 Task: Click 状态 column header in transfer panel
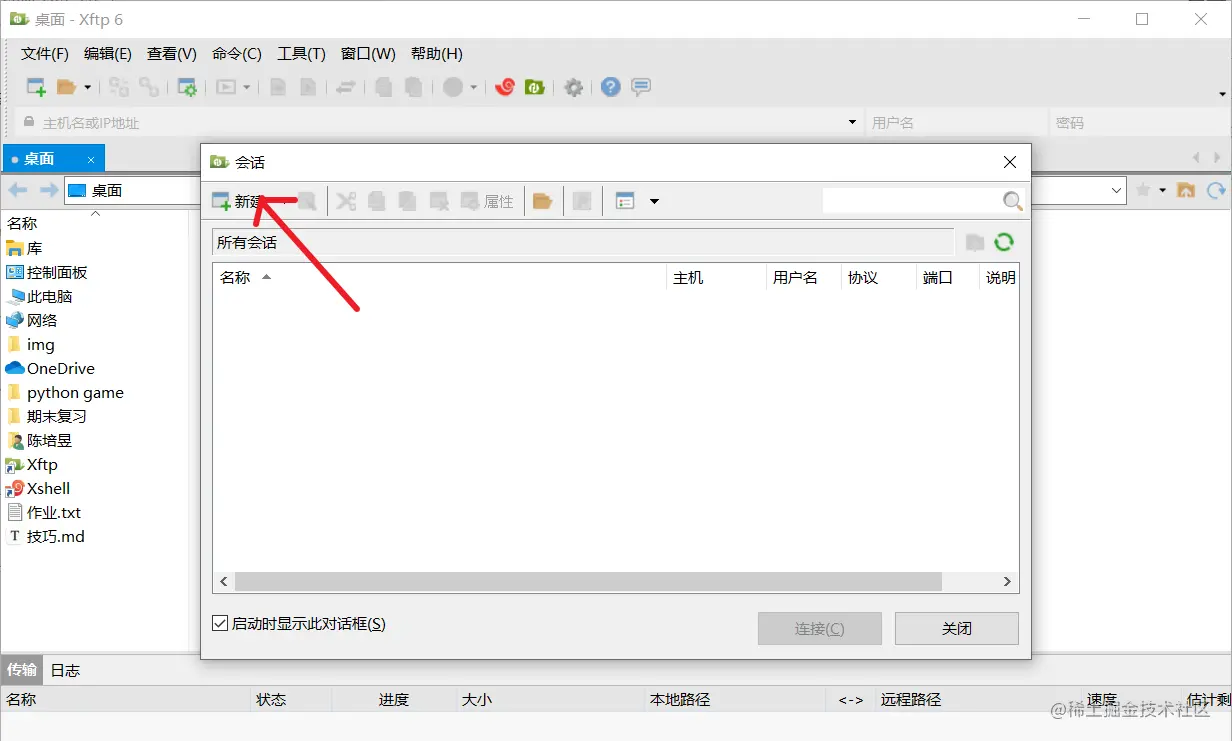pyautogui.click(x=291, y=699)
